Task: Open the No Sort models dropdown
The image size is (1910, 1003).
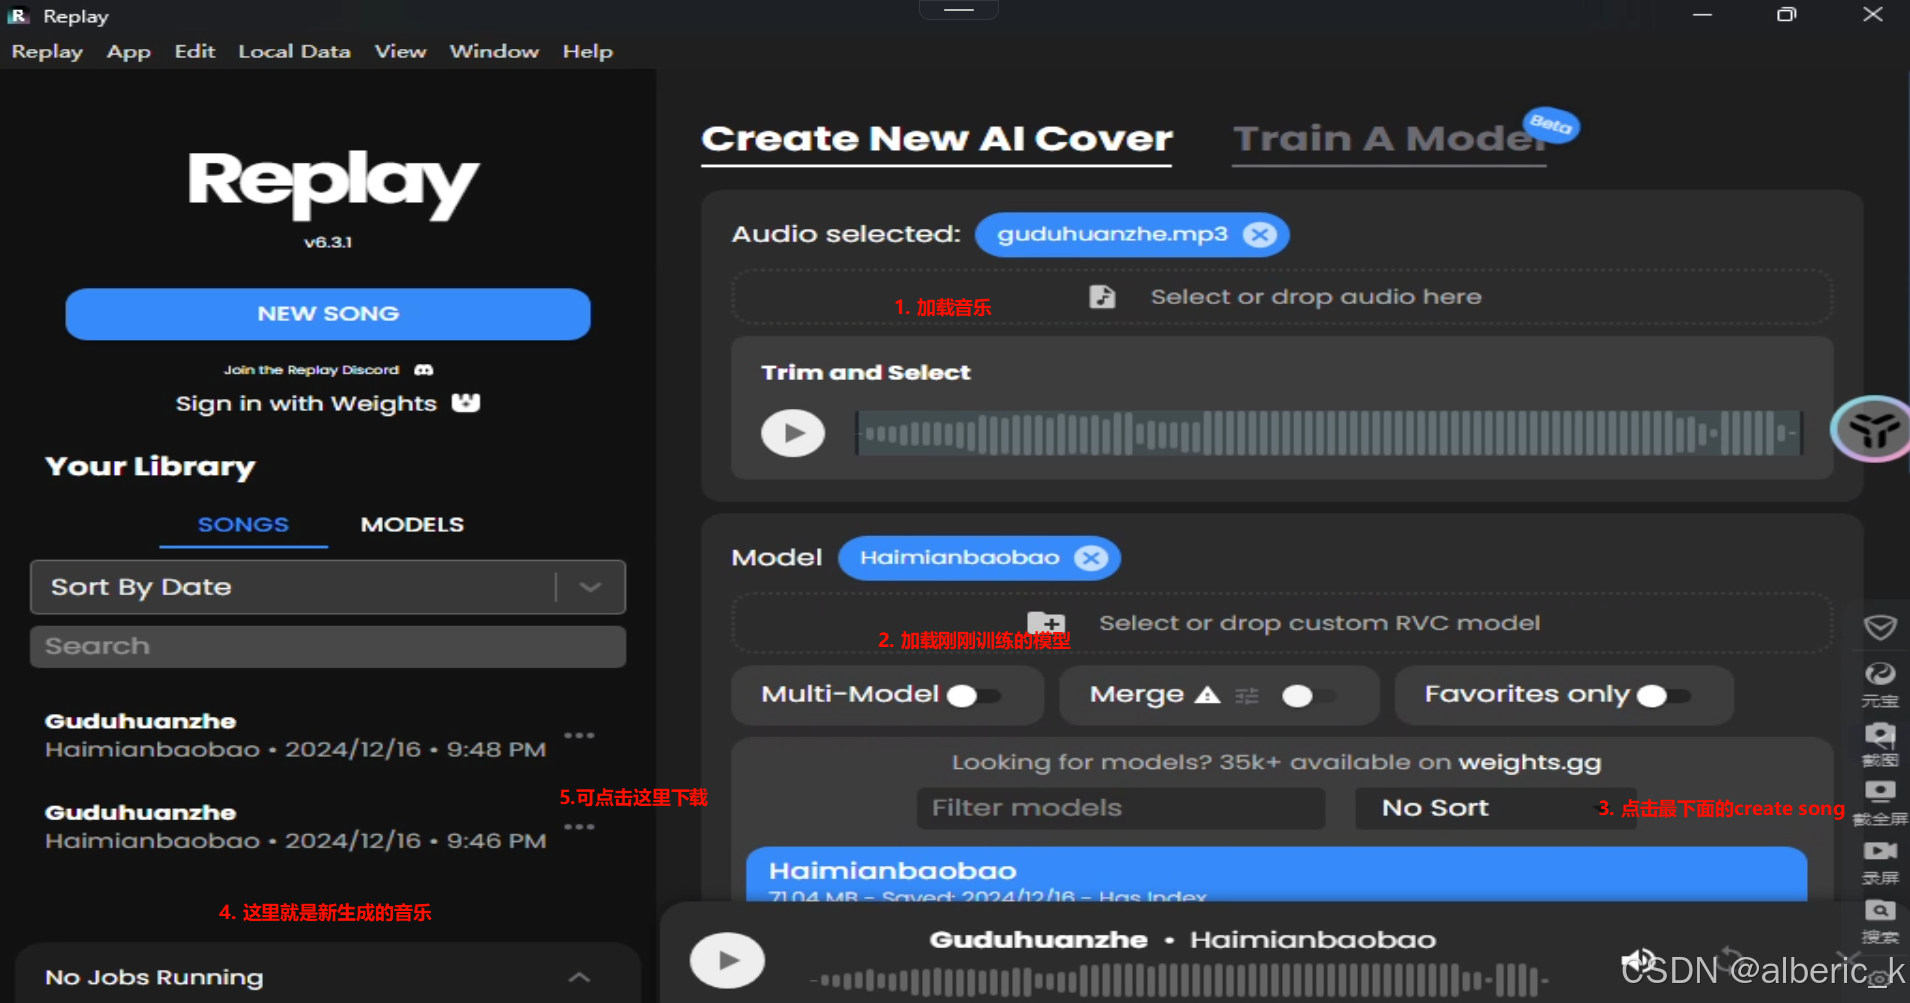Action: point(1496,808)
